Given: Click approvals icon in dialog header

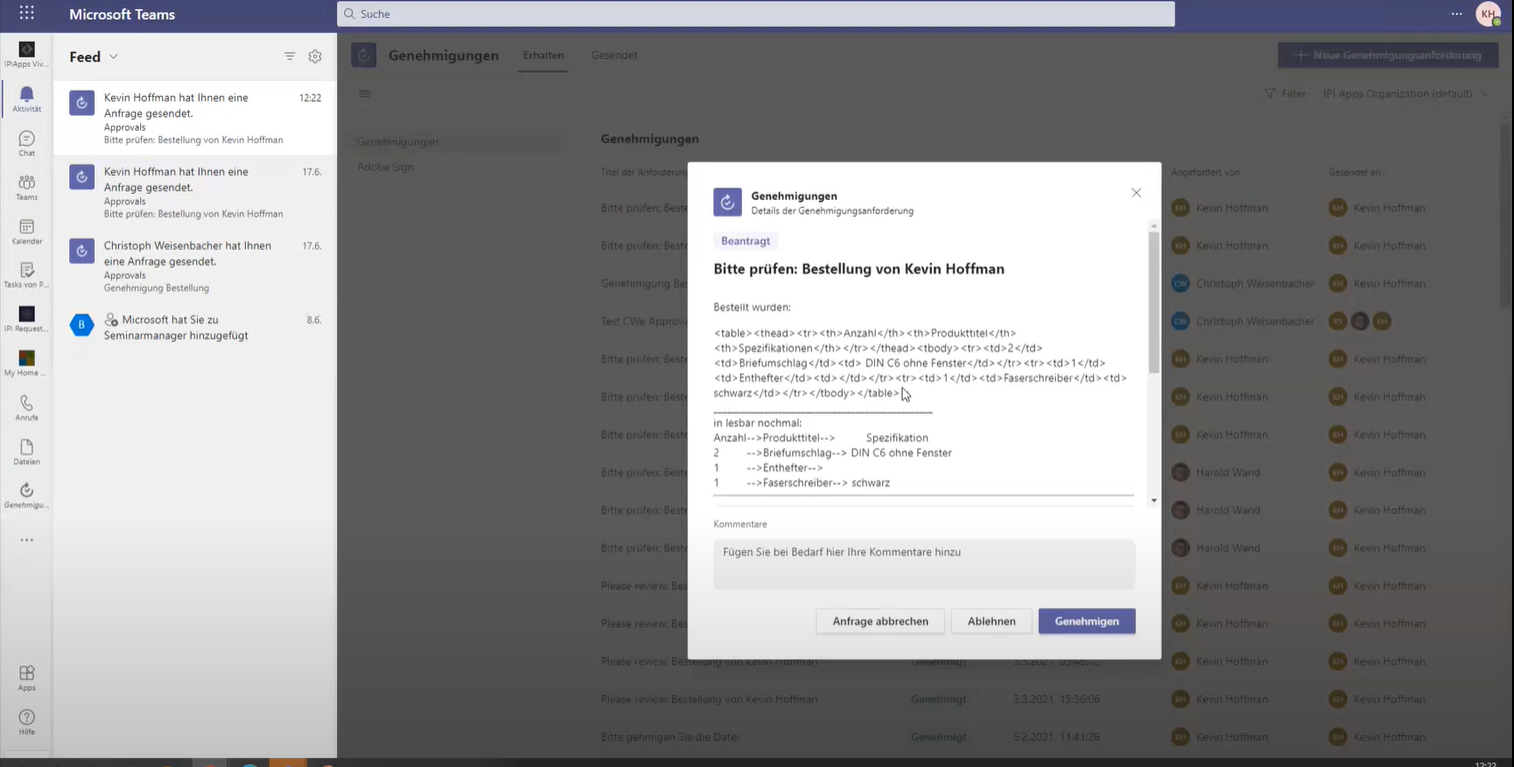Looking at the screenshot, I should (727, 202).
